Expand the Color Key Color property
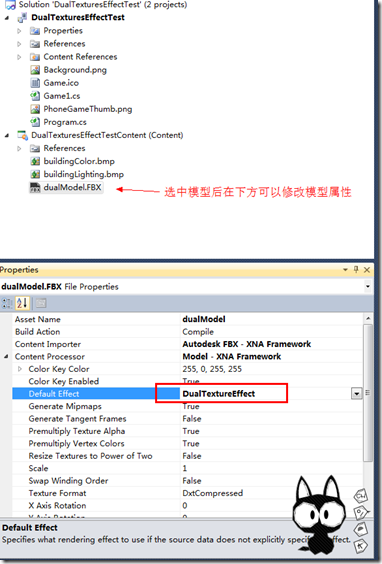Viewport: 382px width, 564px height. click(20, 369)
